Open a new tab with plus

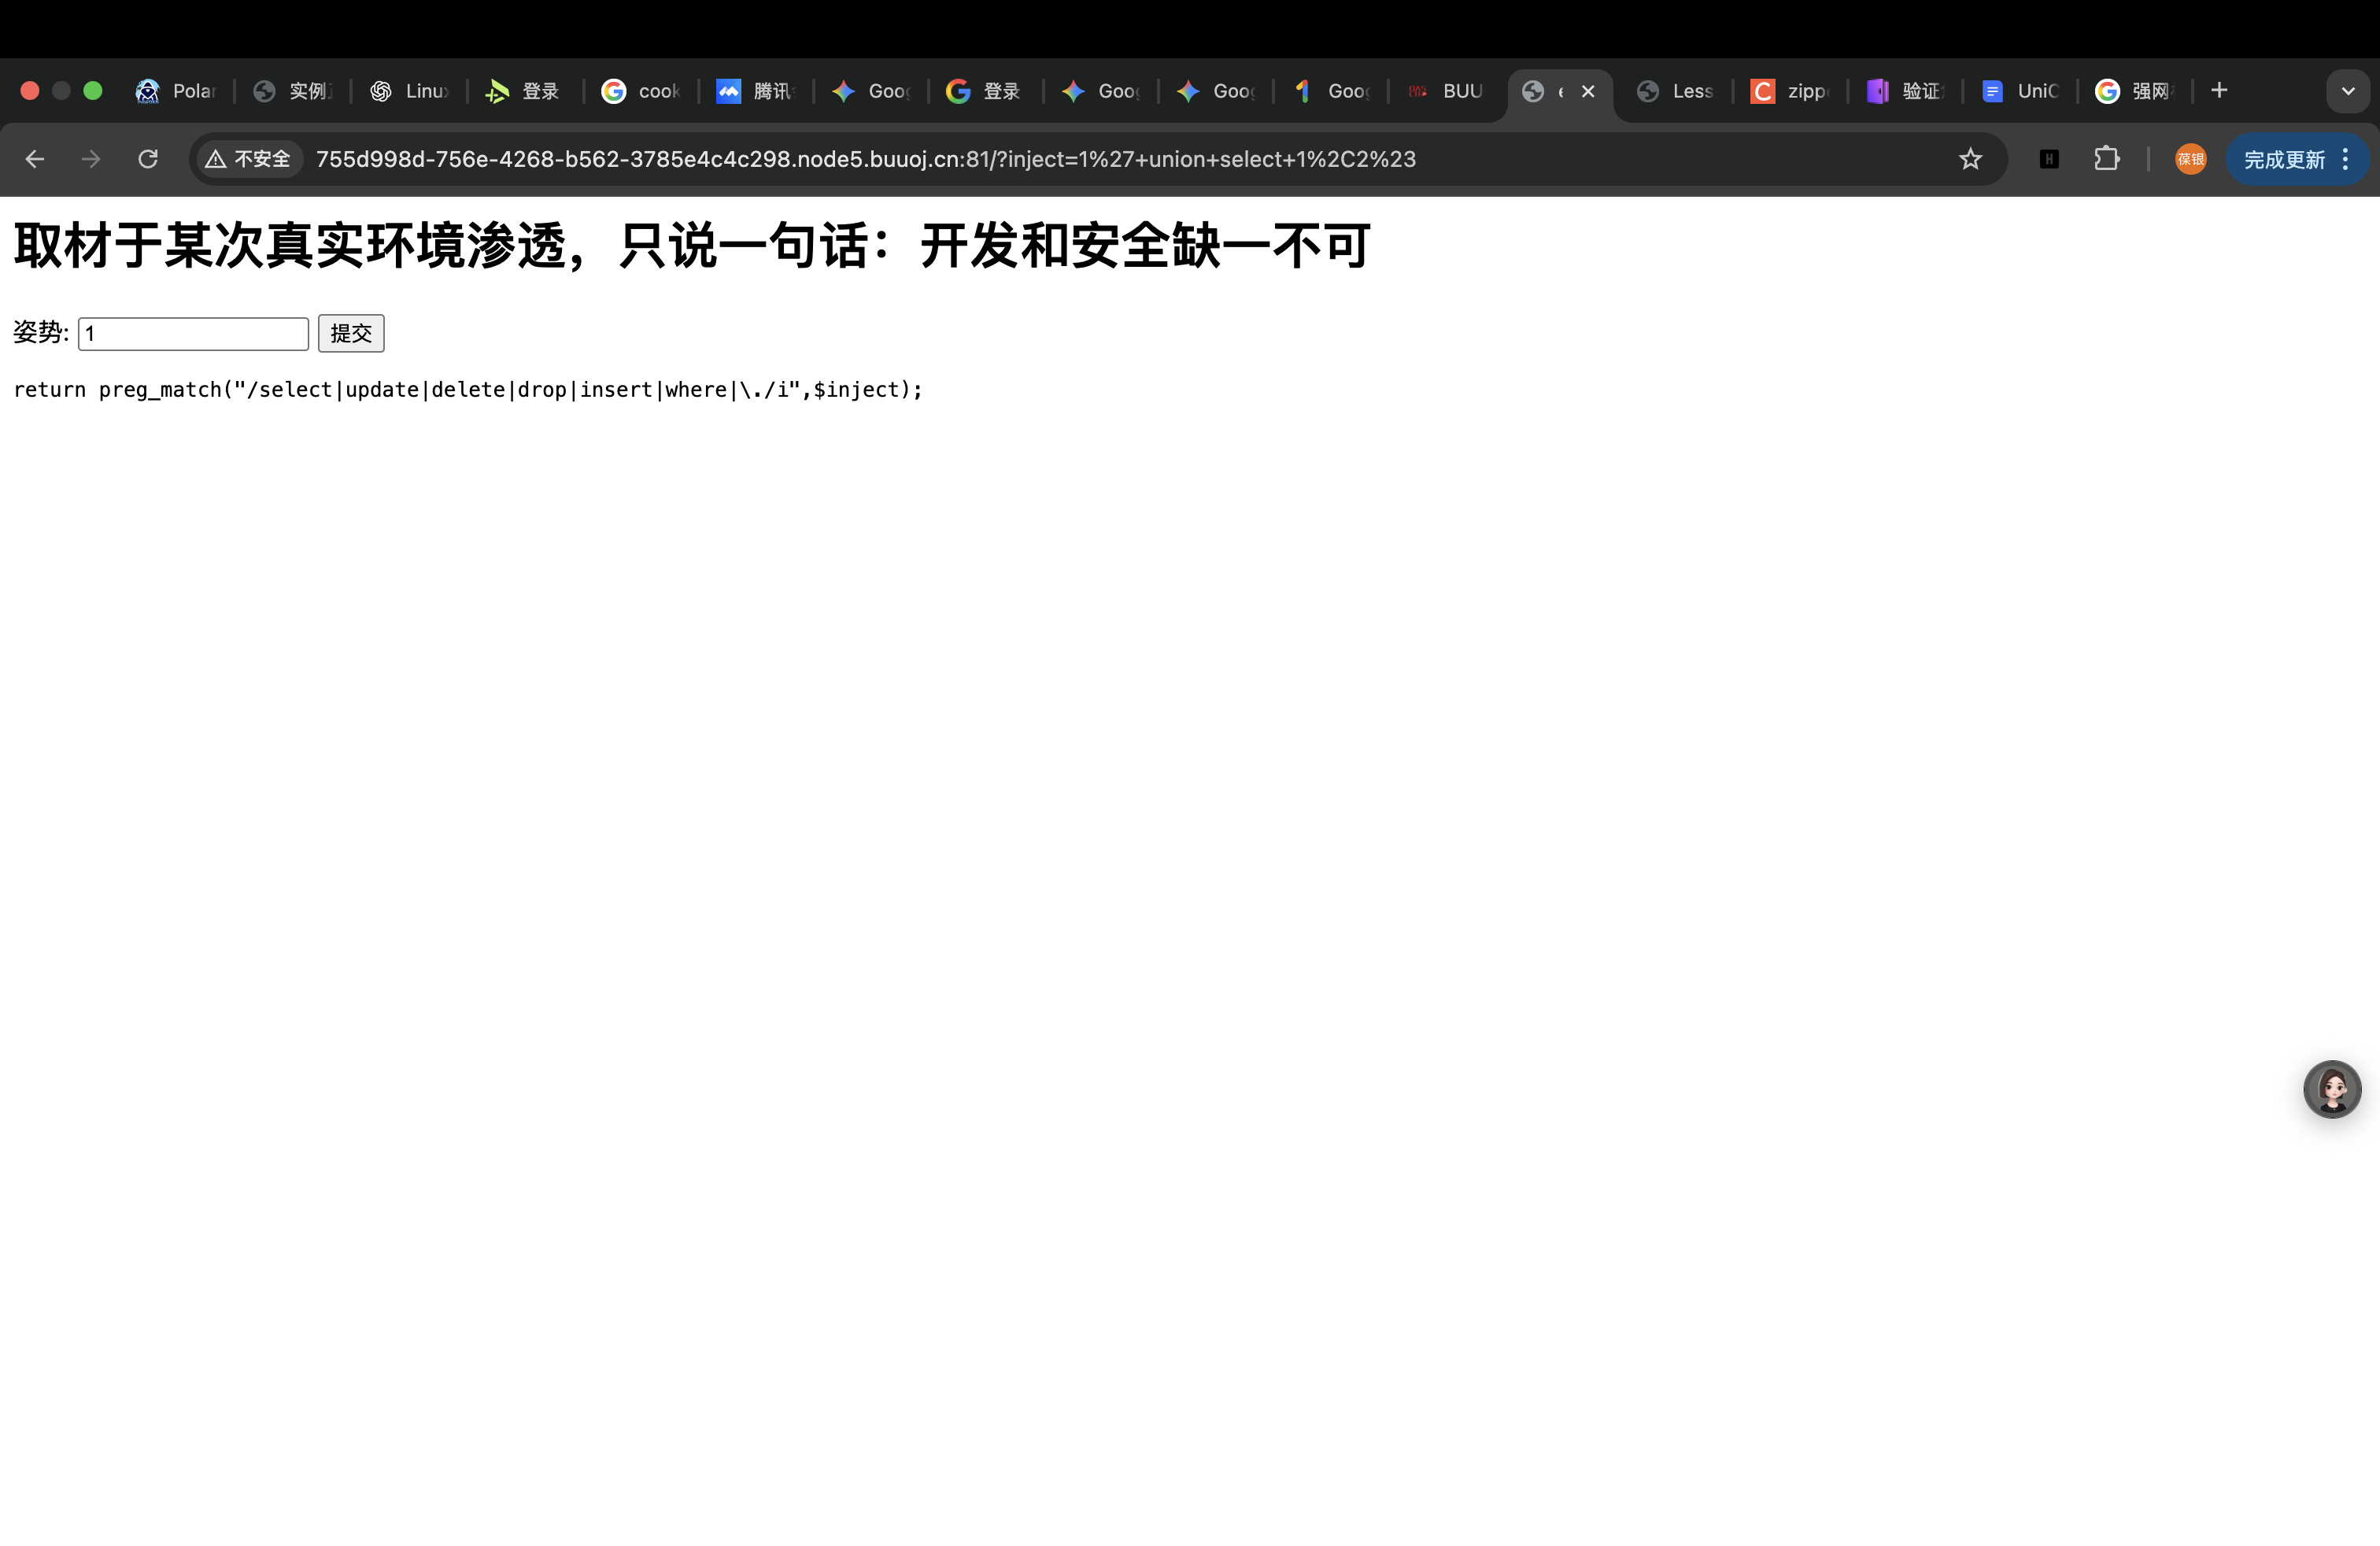click(2219, 91)
